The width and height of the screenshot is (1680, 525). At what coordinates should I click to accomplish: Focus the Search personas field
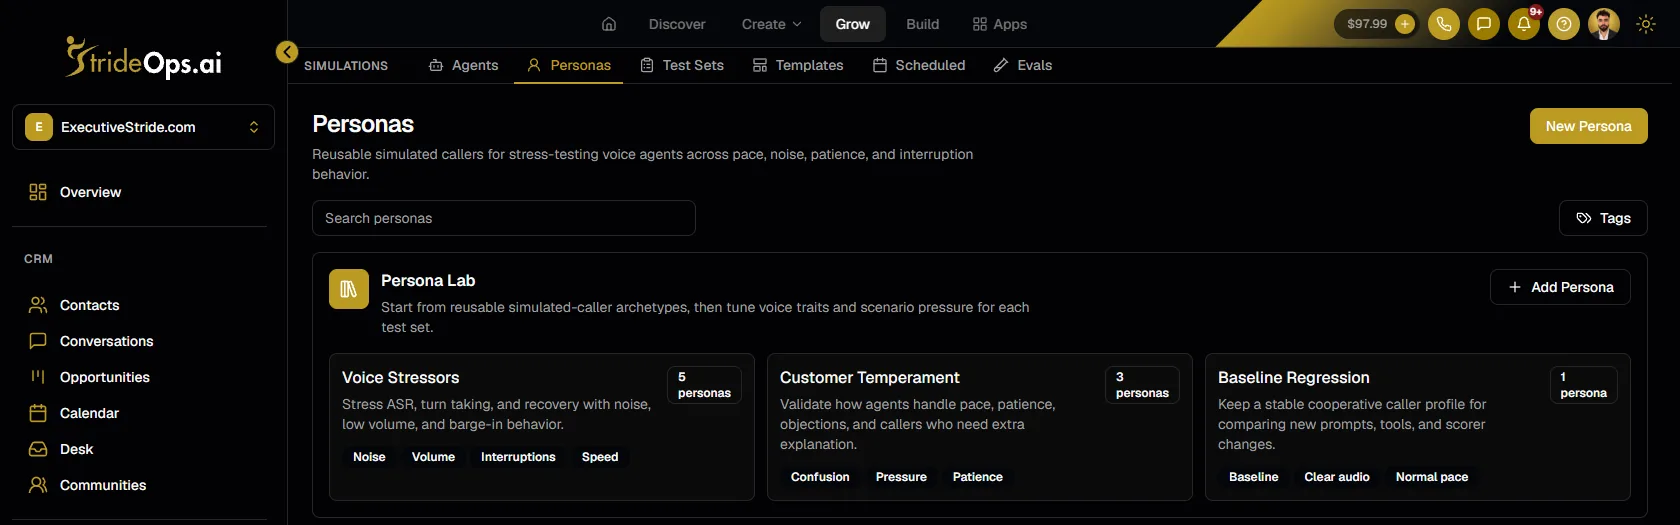[504, 218]
